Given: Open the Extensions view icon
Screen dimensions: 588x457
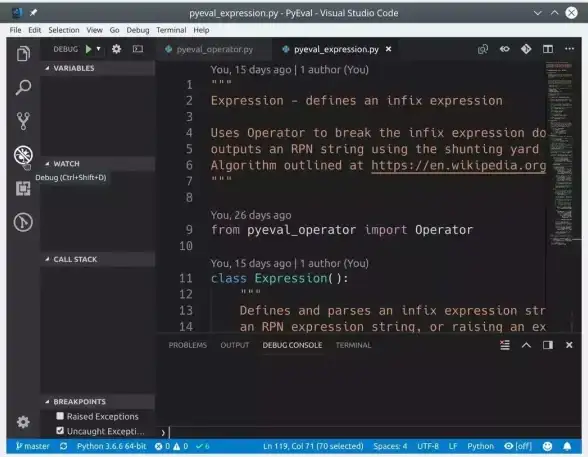Looking at the screenshot, I should tap(23, 188).
